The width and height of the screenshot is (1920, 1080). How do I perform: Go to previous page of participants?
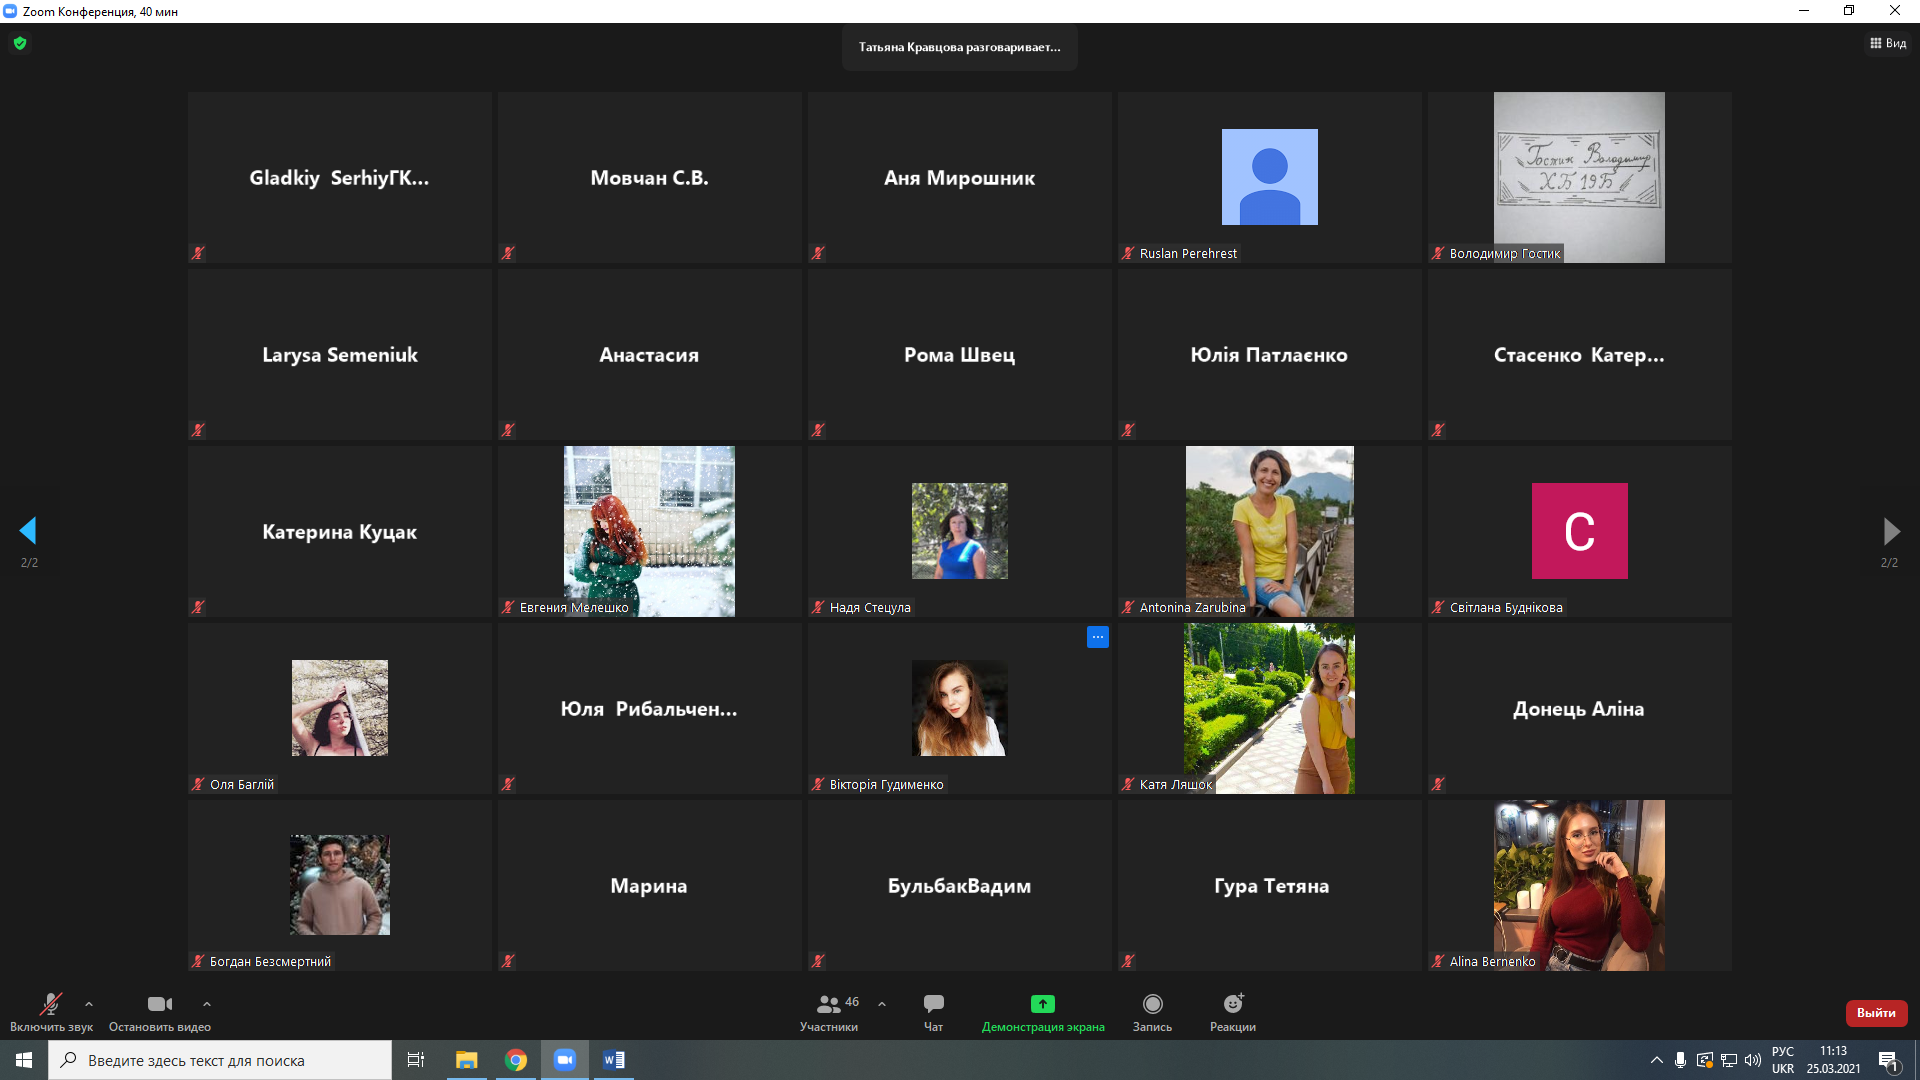pyautogui.click(x=28, y=531)
